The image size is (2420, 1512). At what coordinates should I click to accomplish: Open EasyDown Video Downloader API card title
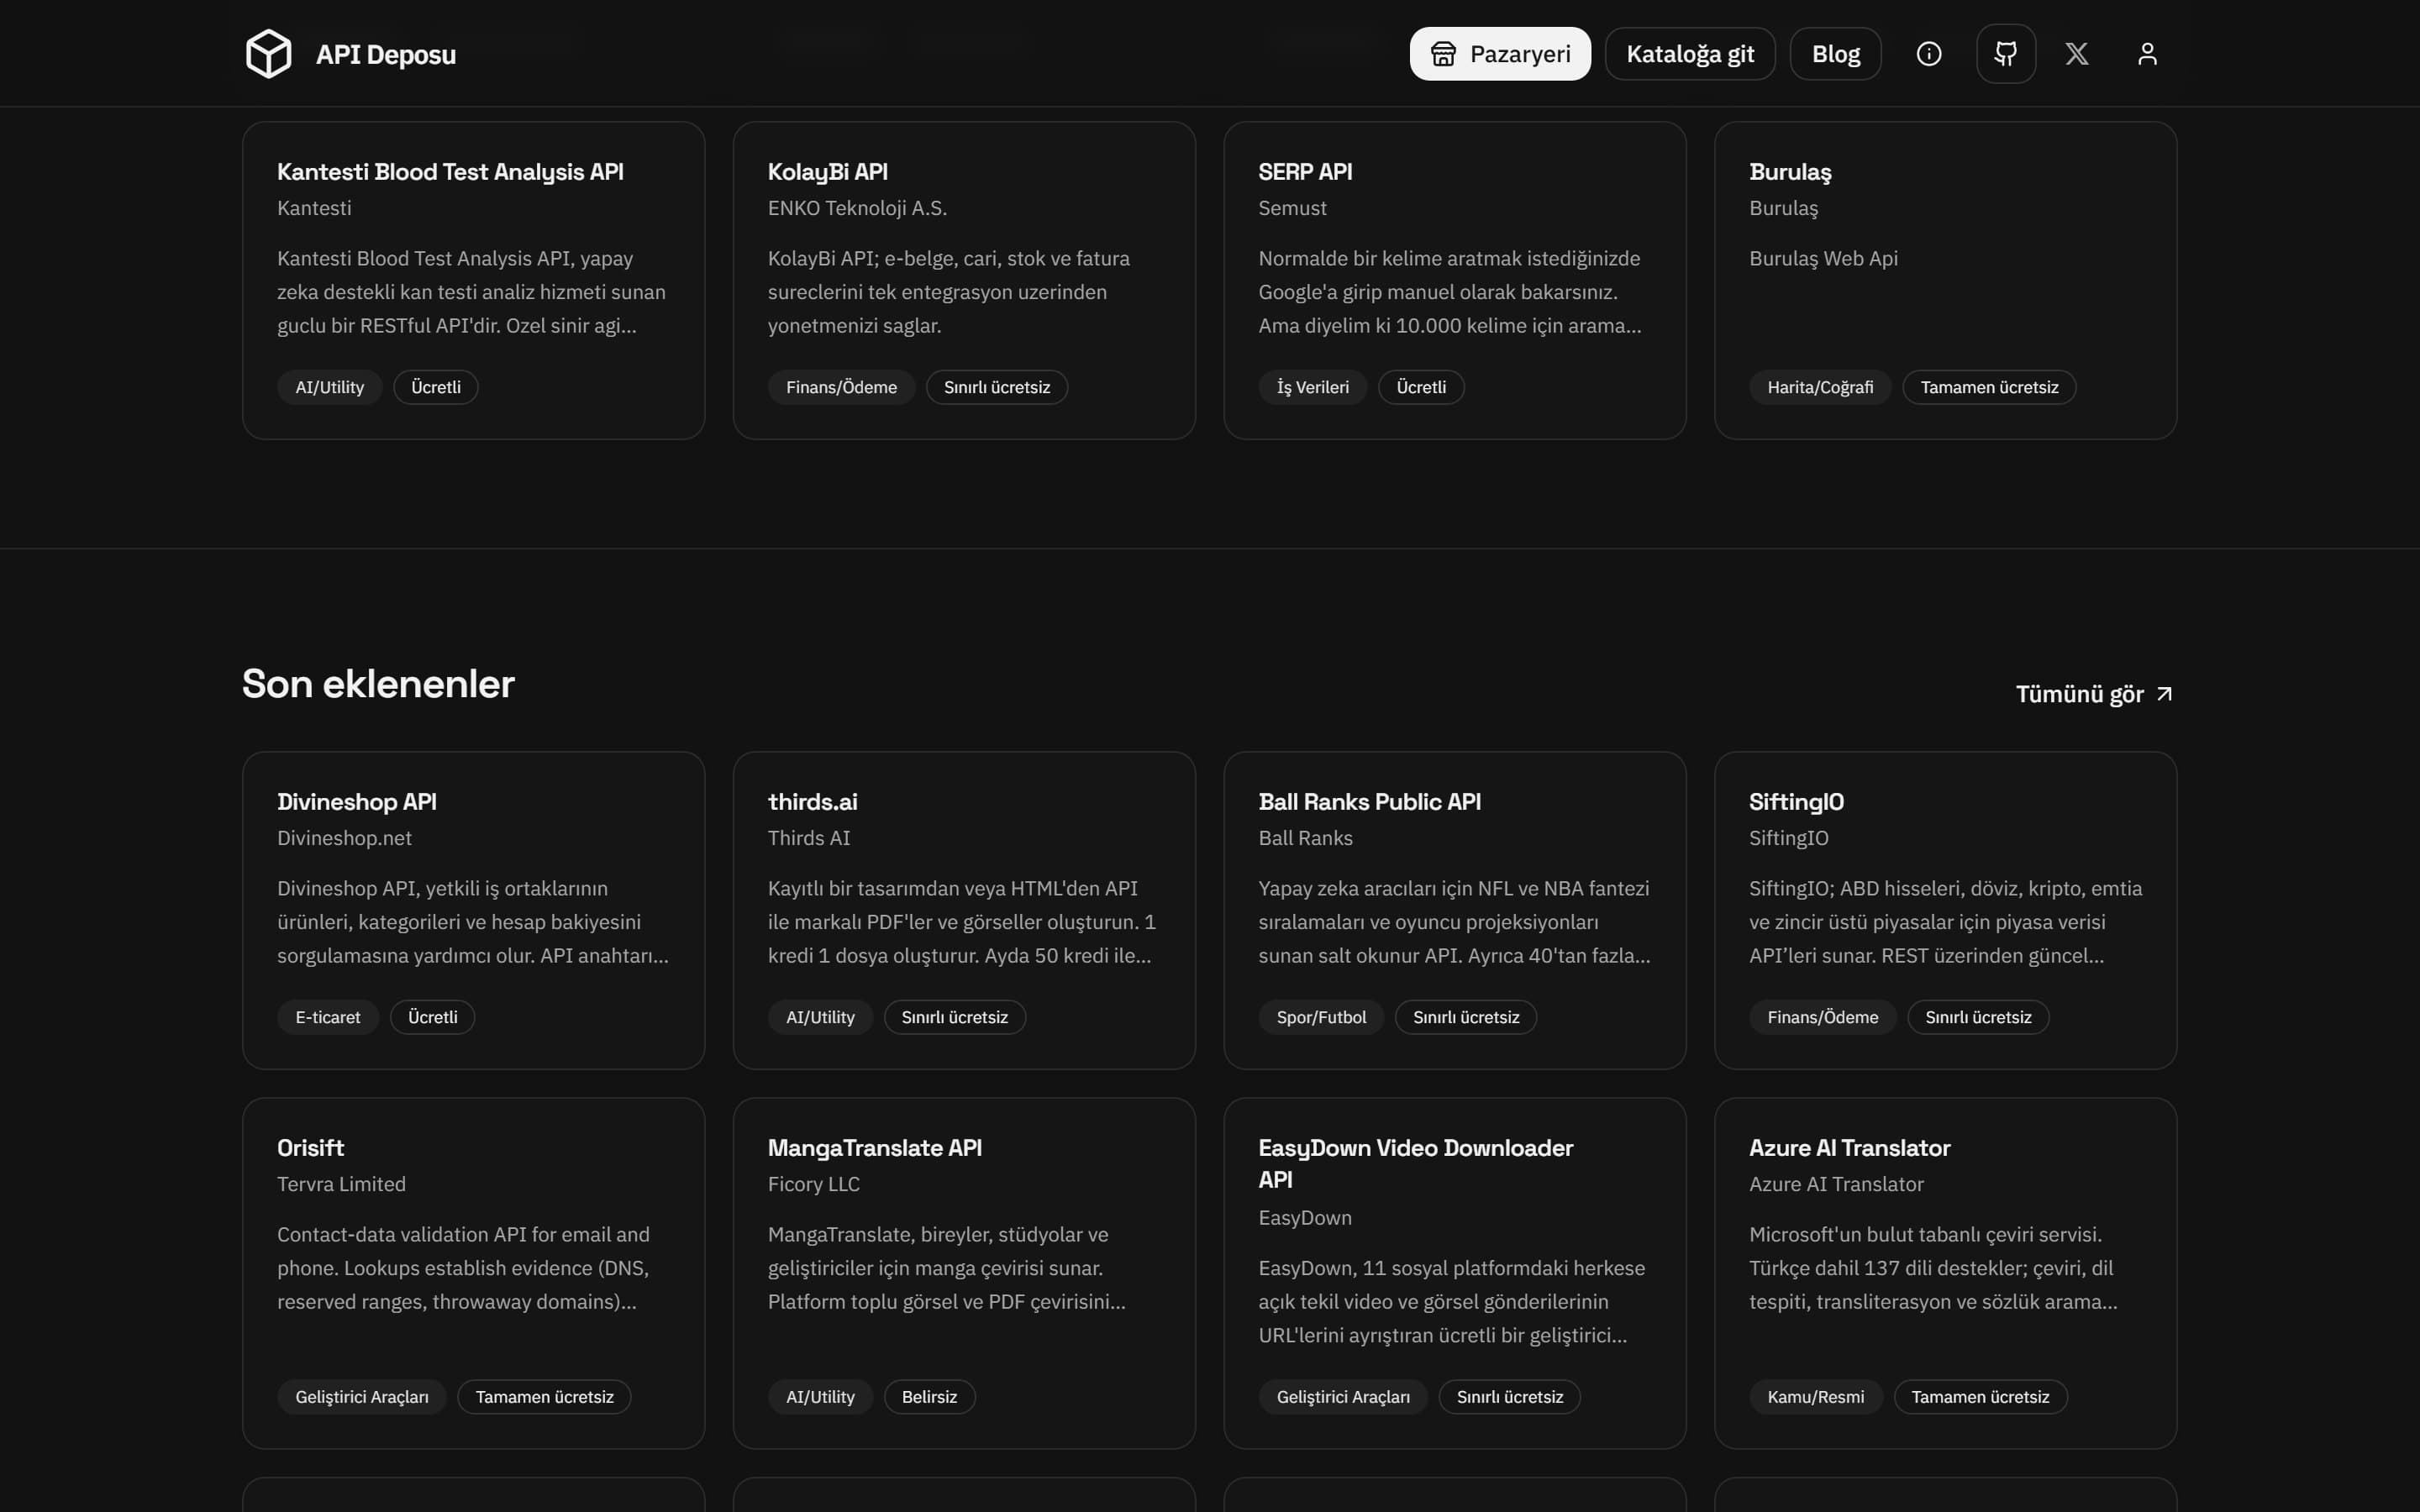(1415, 1164)
